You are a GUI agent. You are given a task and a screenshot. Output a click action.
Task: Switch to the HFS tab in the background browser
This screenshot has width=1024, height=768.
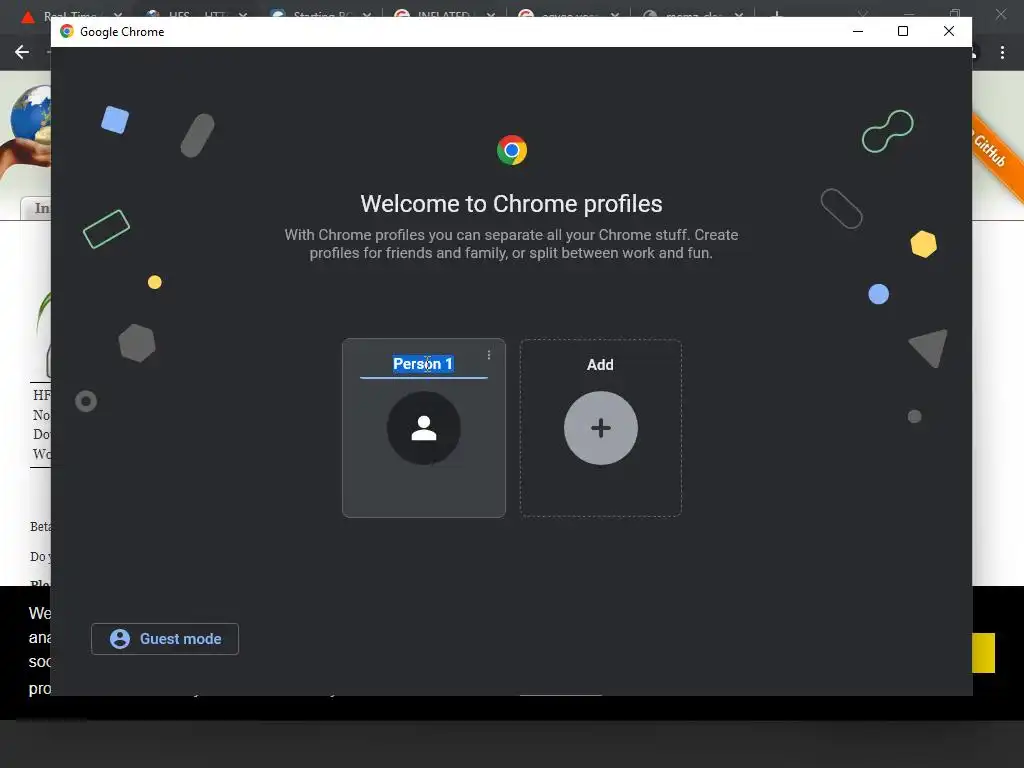tap(196, 14)
